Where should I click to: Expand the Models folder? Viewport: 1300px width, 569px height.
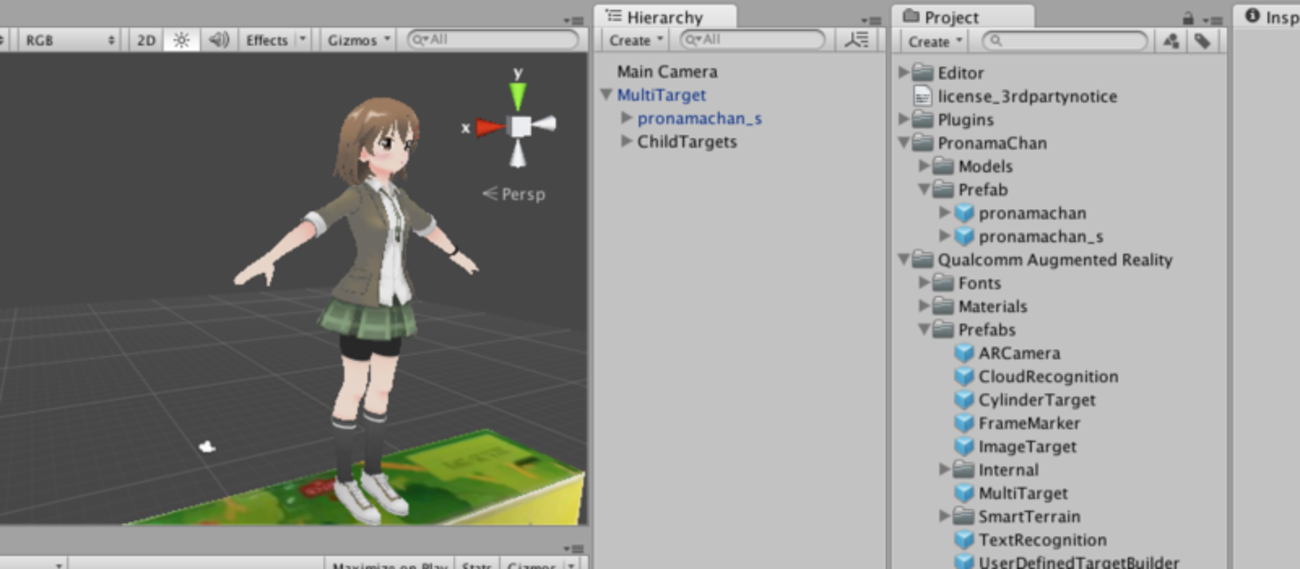pyautogui.click(x=924, y=166)
